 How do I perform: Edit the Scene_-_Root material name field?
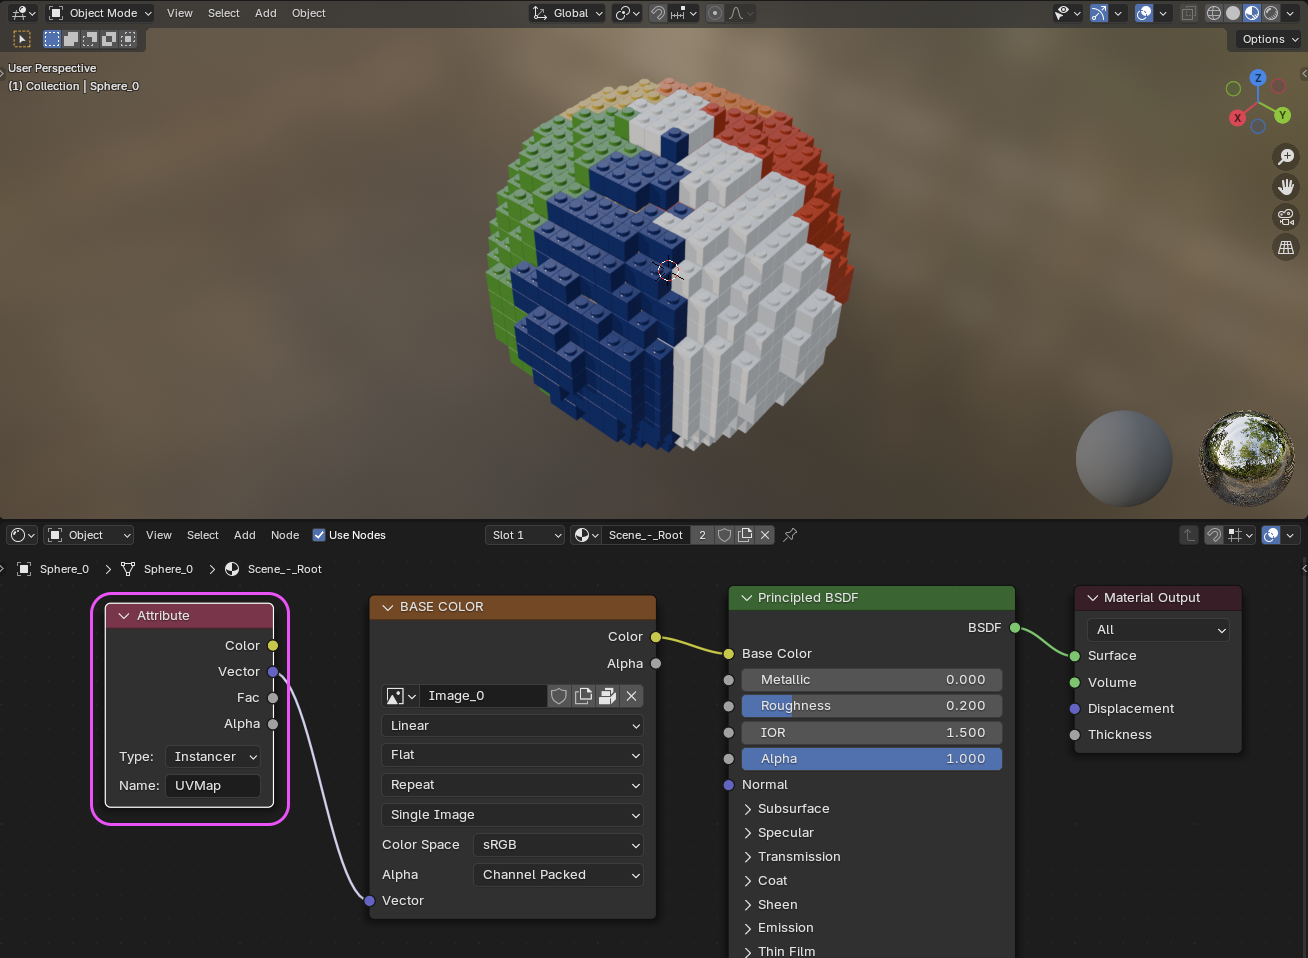646,535
